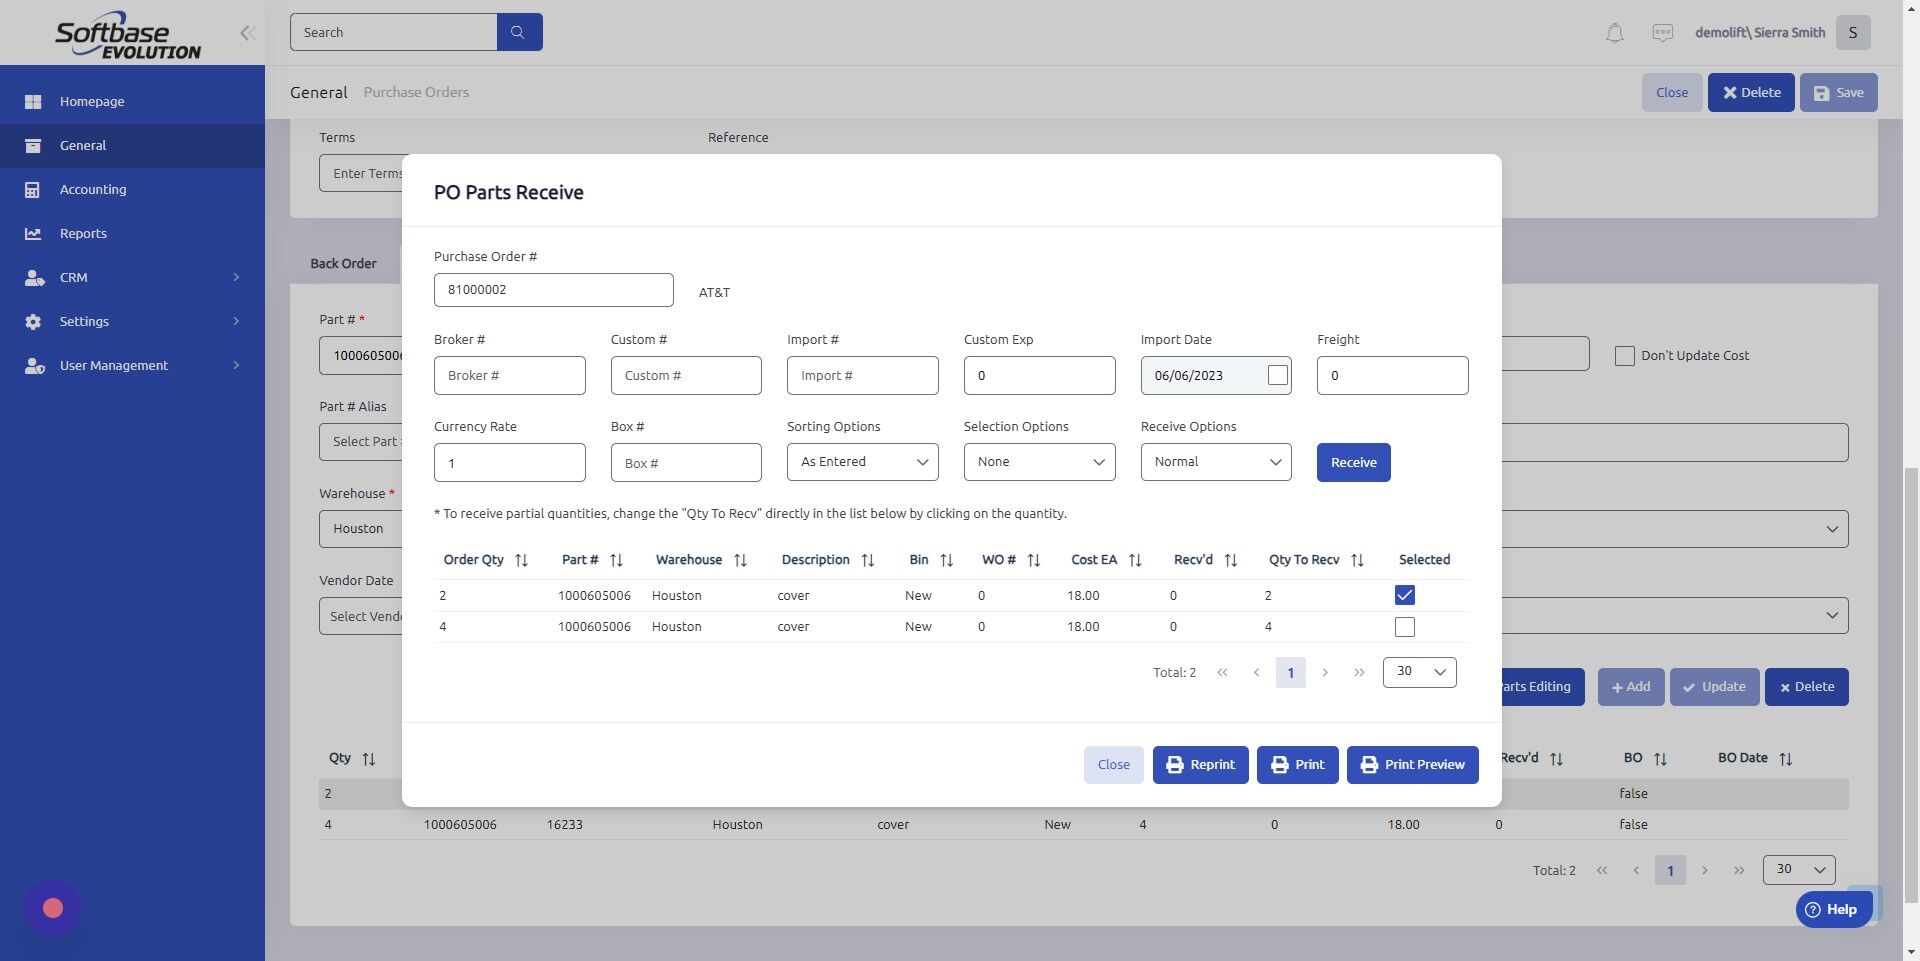Click the Reports chart icon
This screenshot has height=961, width=1920.
pyautogui.click(x=33, y=233)
